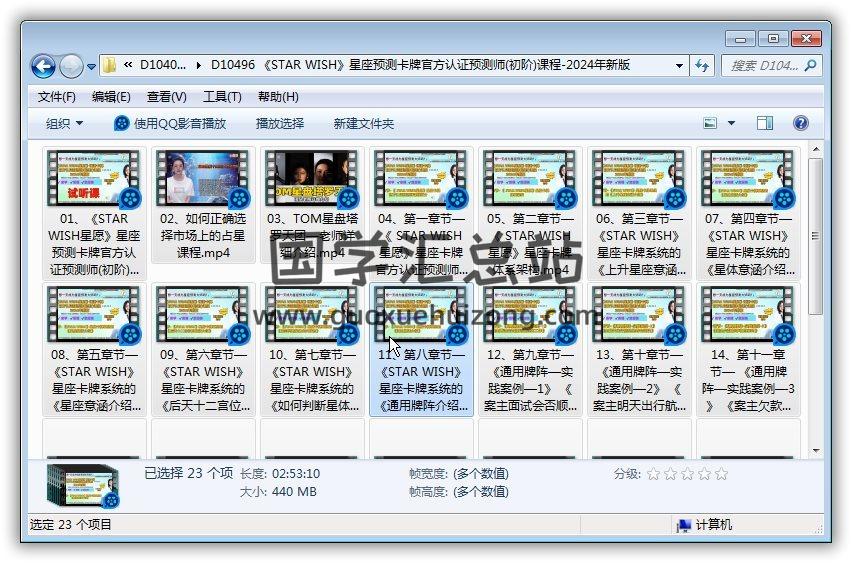Screen dimensions: 852x563
Task: Select video 13 第十章节 thumbnail
Action: [x=639, y=314]
